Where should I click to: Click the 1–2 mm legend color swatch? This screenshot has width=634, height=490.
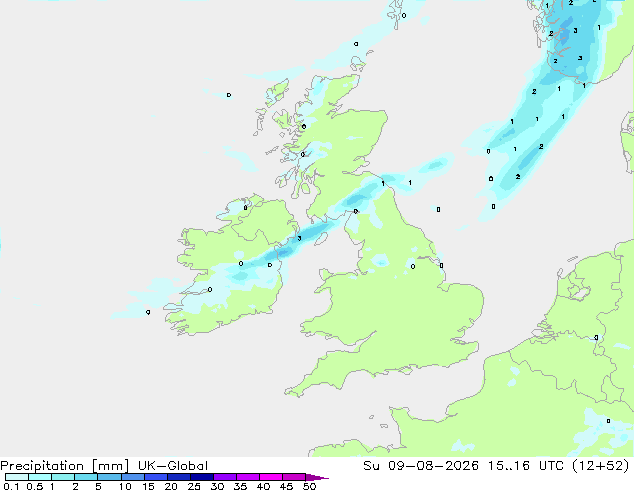pyautogui.click(x=63, y=477)
